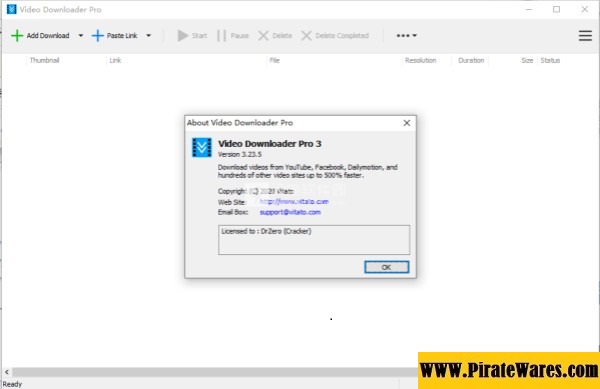Screen dimensions: 600x389
Task: Open the vitato.com web site link
Action: tap(294, 202)
